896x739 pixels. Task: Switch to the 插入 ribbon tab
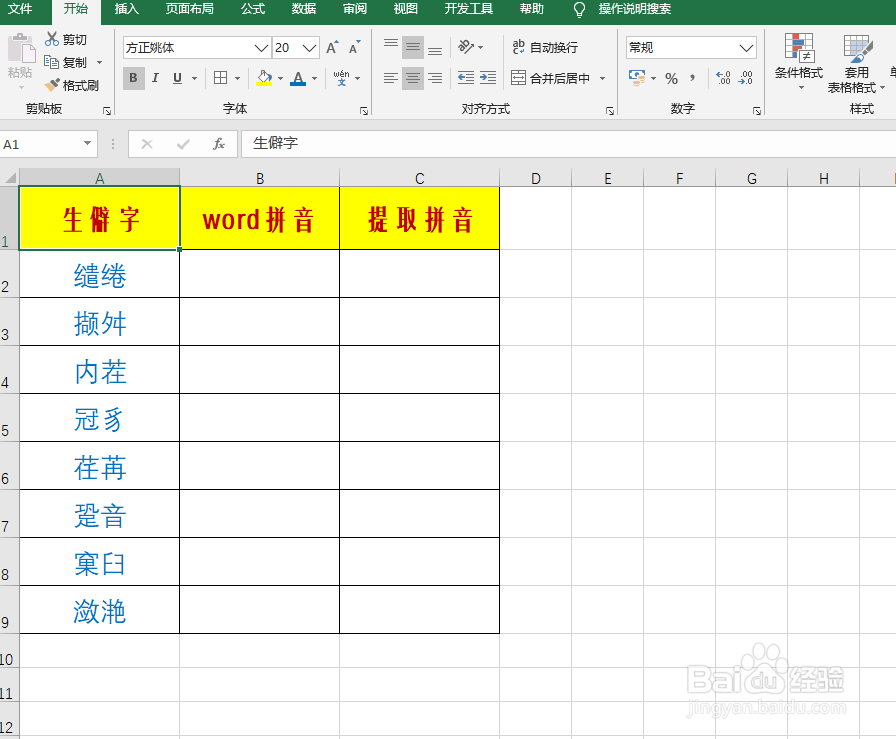pos(128,11)
